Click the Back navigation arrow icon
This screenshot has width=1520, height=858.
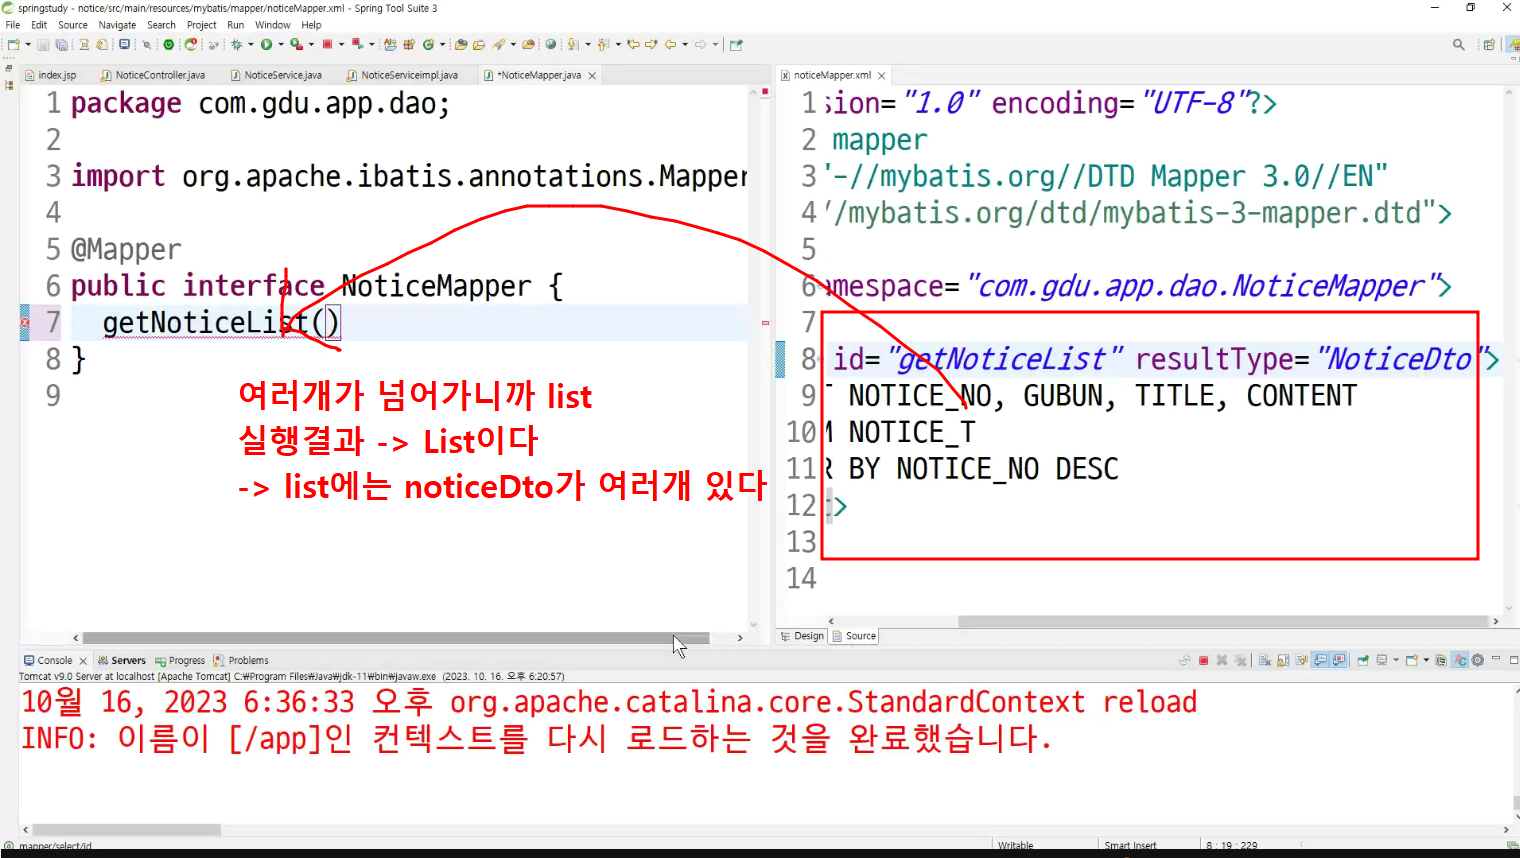670,45
